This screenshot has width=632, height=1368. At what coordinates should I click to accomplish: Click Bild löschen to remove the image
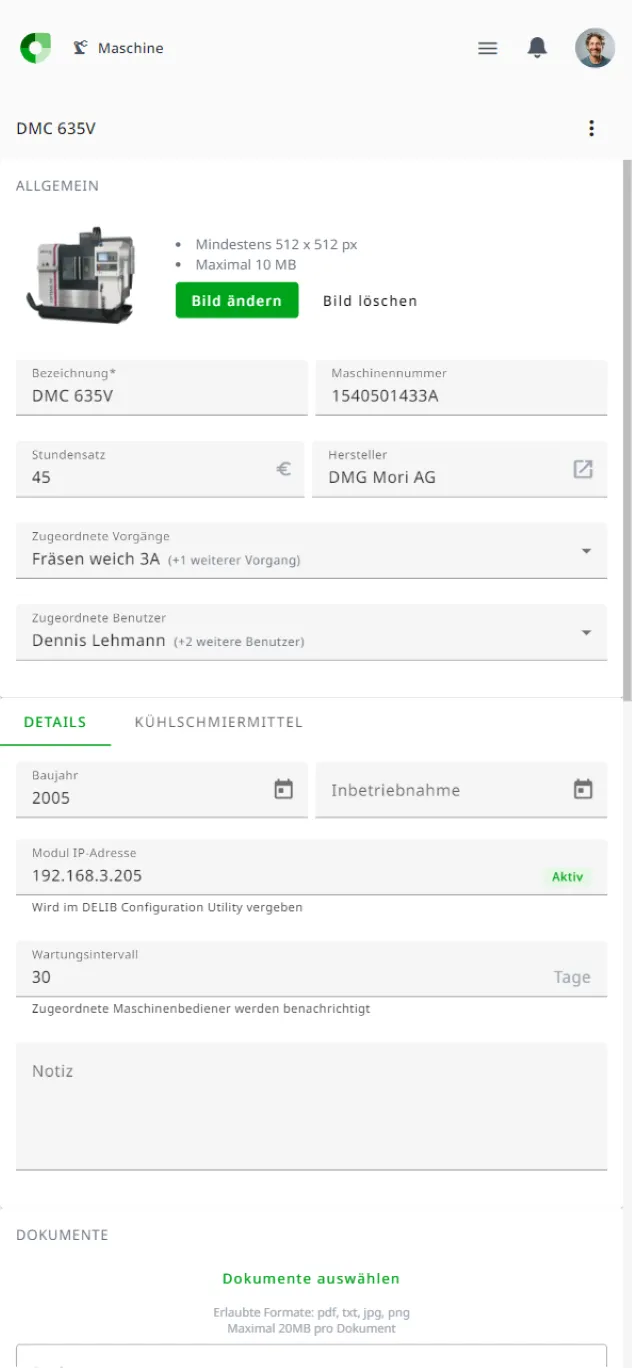tap(370, 301)
